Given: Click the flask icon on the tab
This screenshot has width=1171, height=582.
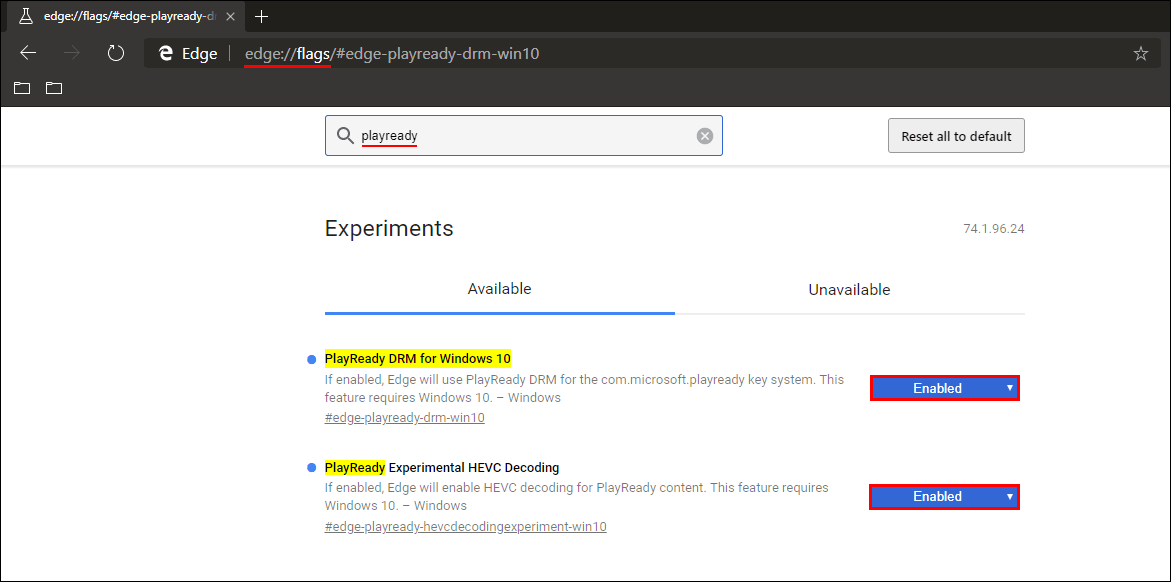Looking at the screenshot, I should point(25,15).
